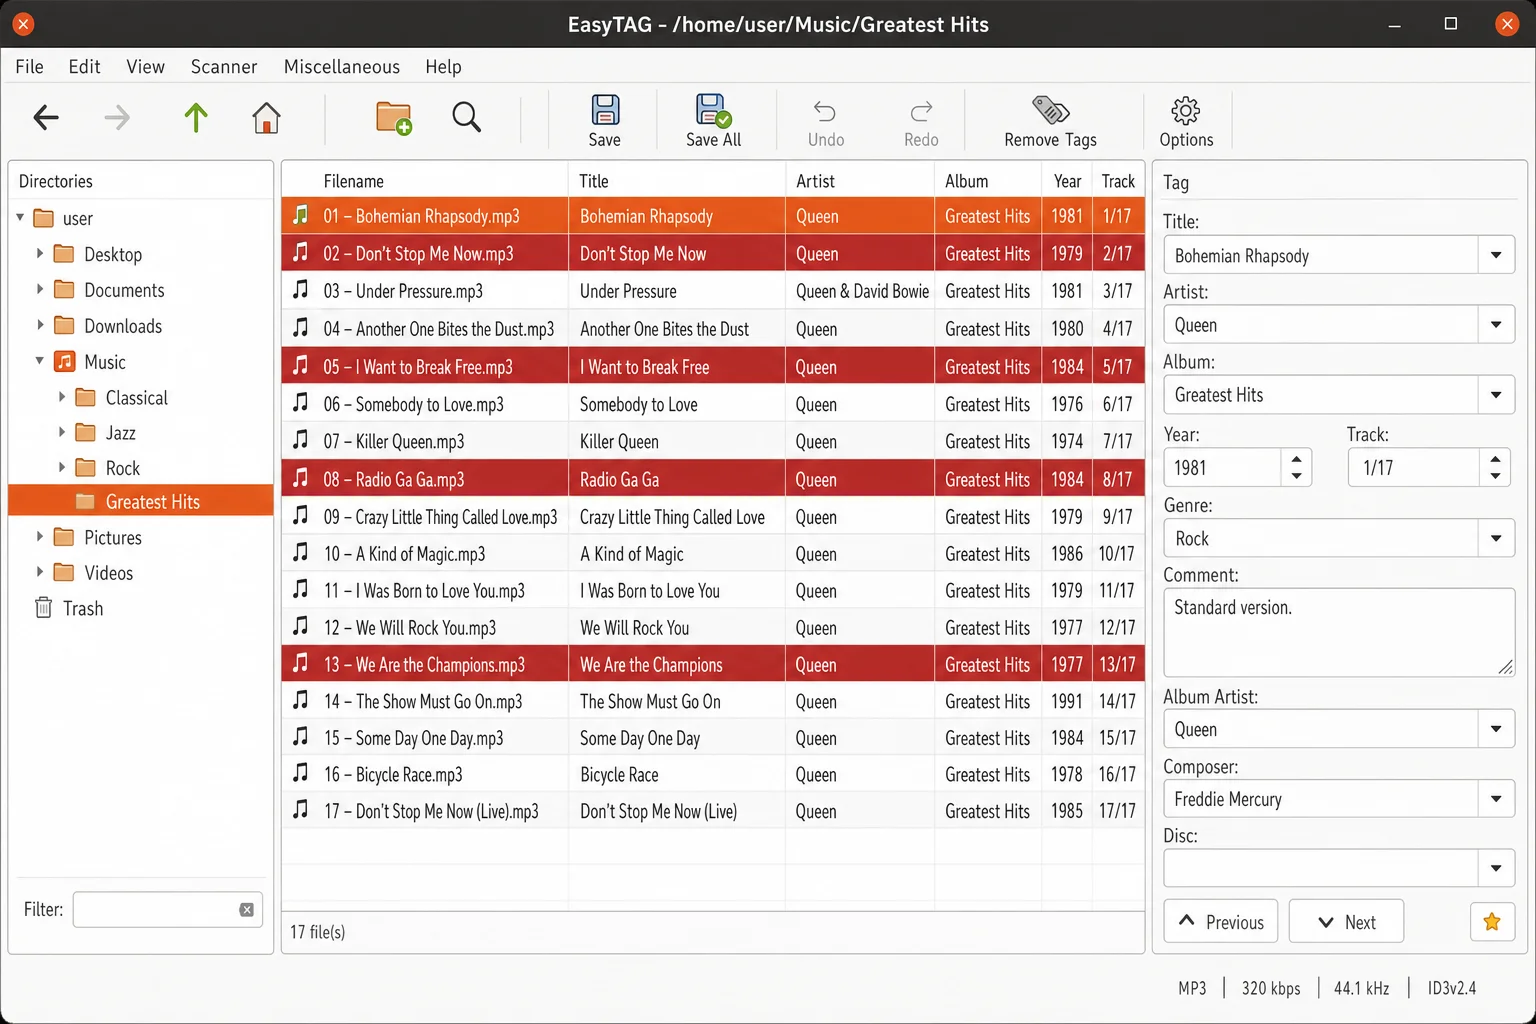The image size is (1536, 1024).
Task: Save the current file
Action: tap(605, 121)
